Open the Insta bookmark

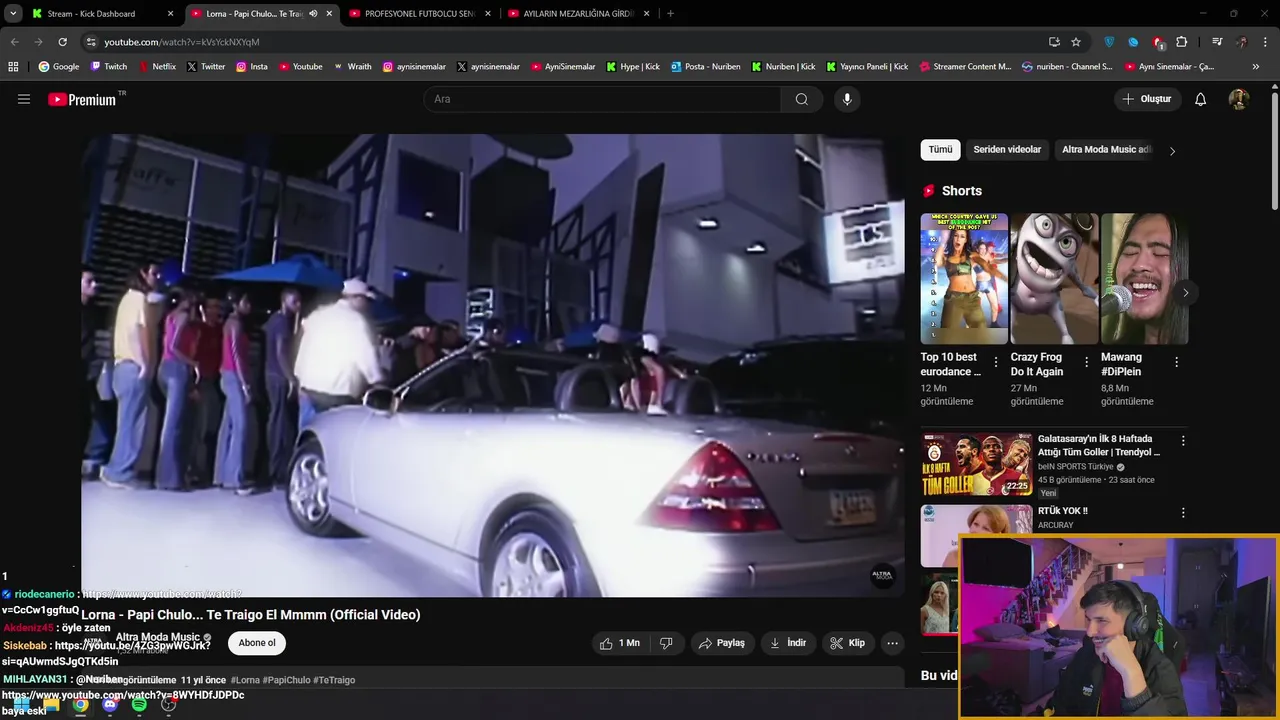[x=252, y=67]
